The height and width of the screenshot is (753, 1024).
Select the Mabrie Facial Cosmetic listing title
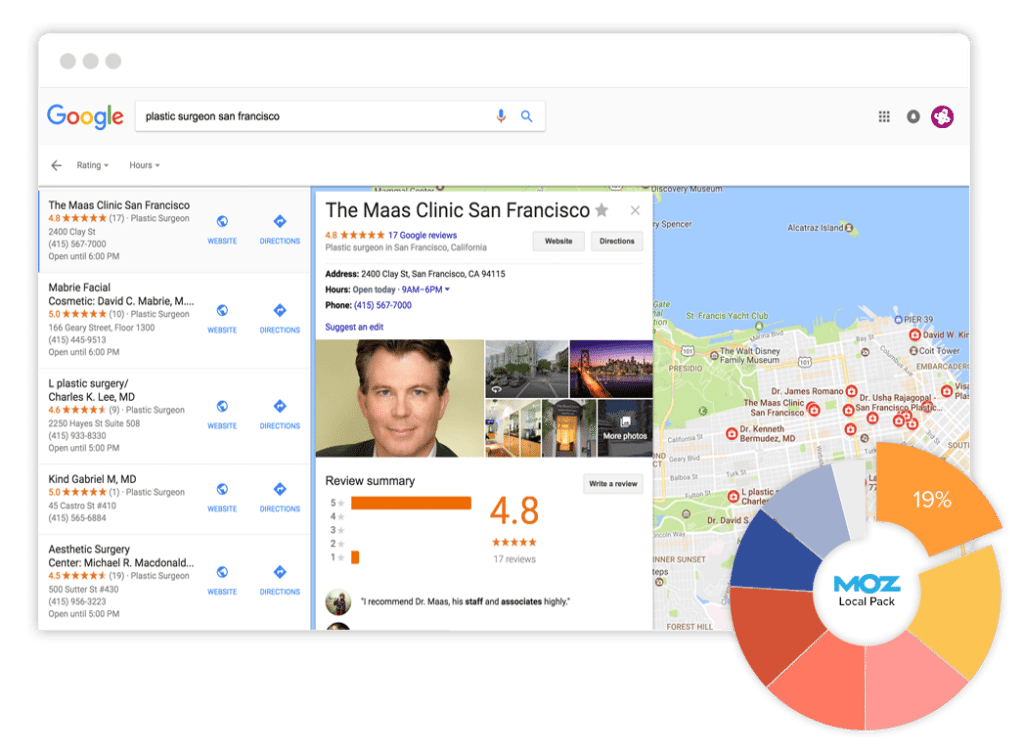121,294
